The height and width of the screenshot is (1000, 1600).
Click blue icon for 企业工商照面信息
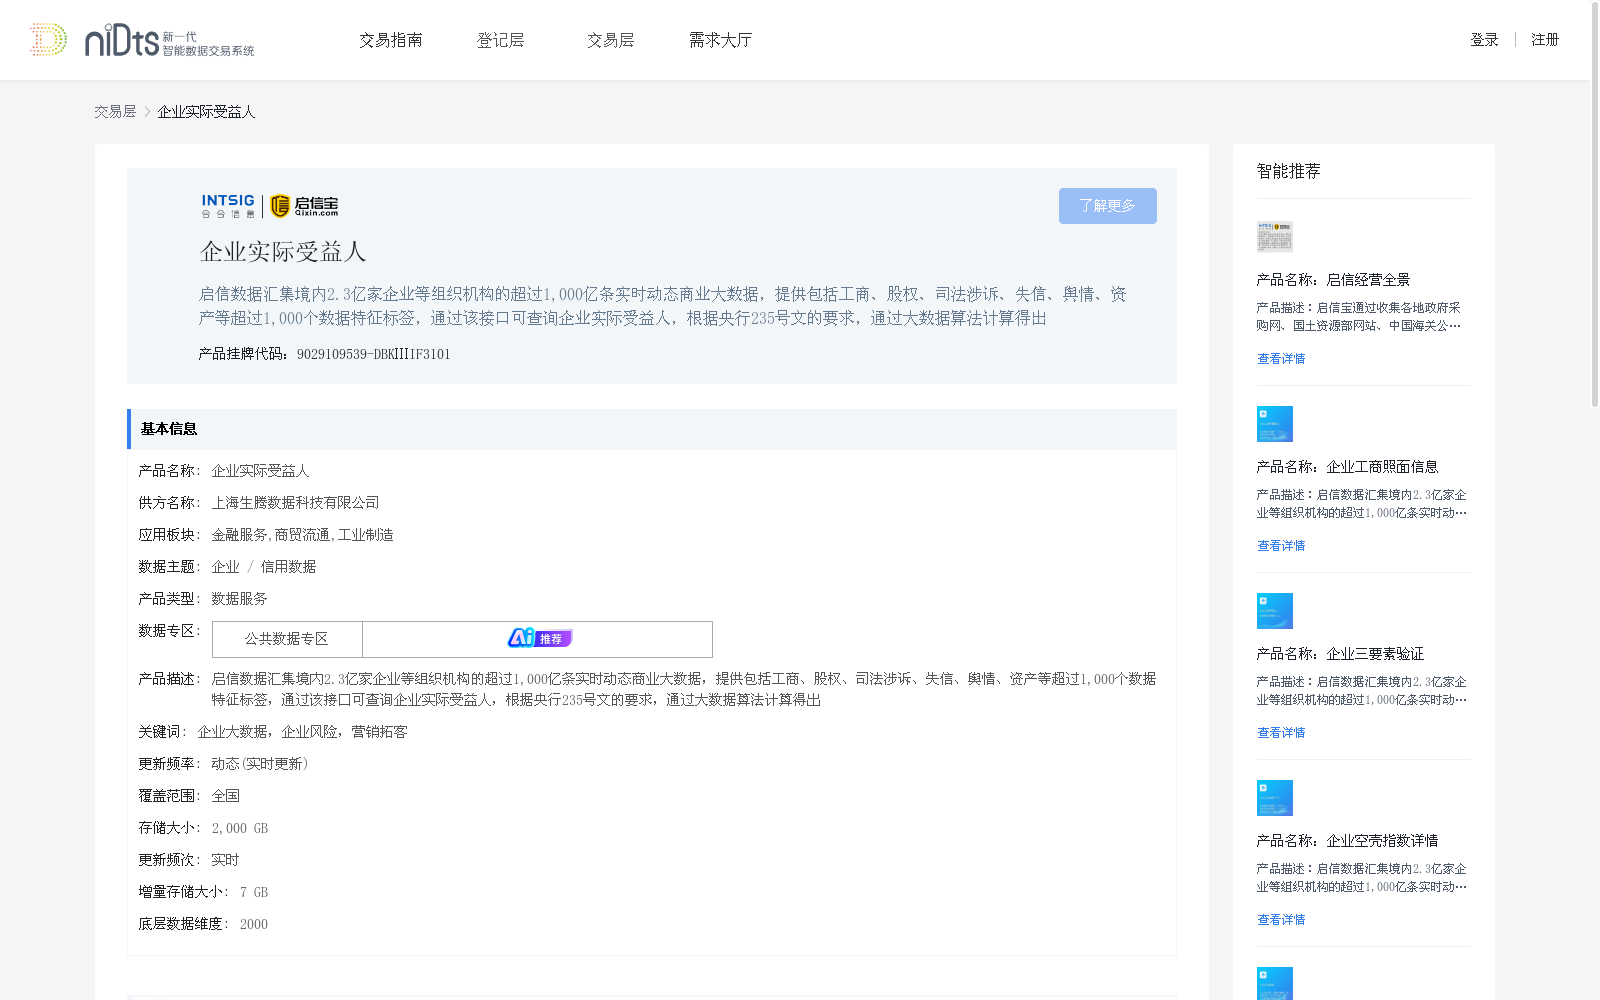(x=1275, y=424)
